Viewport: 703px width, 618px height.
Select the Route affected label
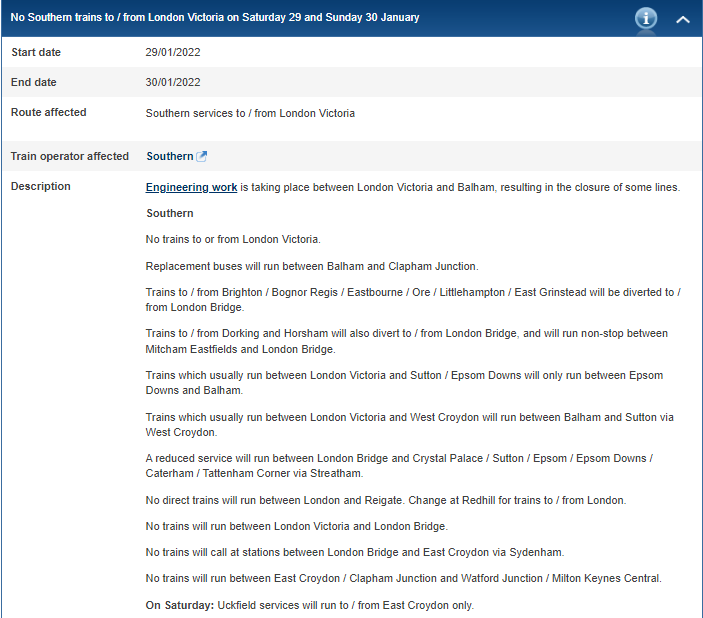[48, 112]
